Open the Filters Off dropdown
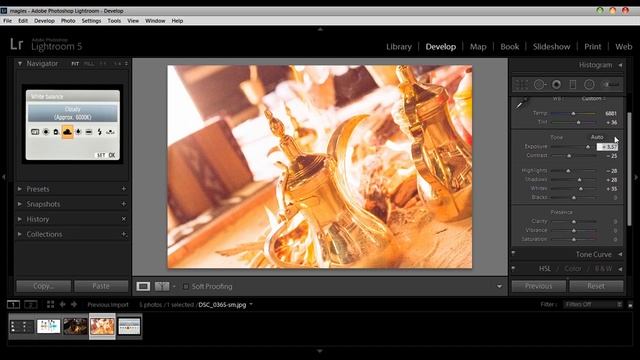 pos(592,304)
